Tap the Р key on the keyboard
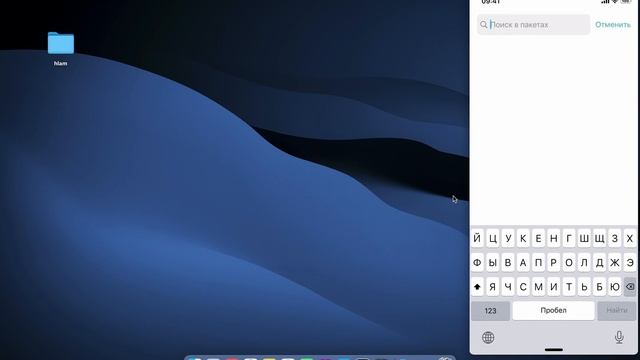640x360 pixels. (553, 263)
